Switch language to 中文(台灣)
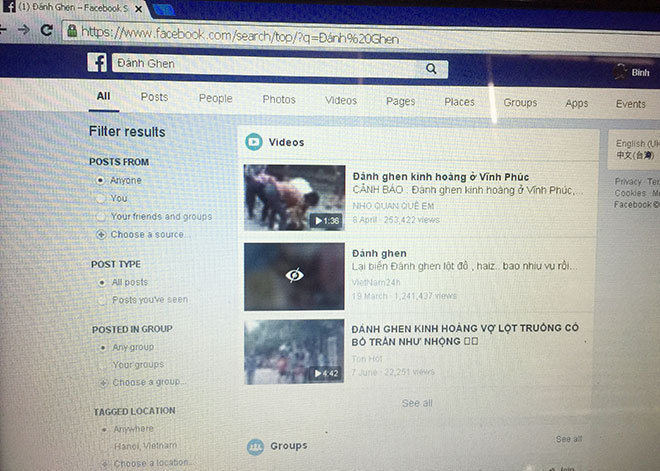The height and width of the screenshot is (471, 660). [635, 155]
